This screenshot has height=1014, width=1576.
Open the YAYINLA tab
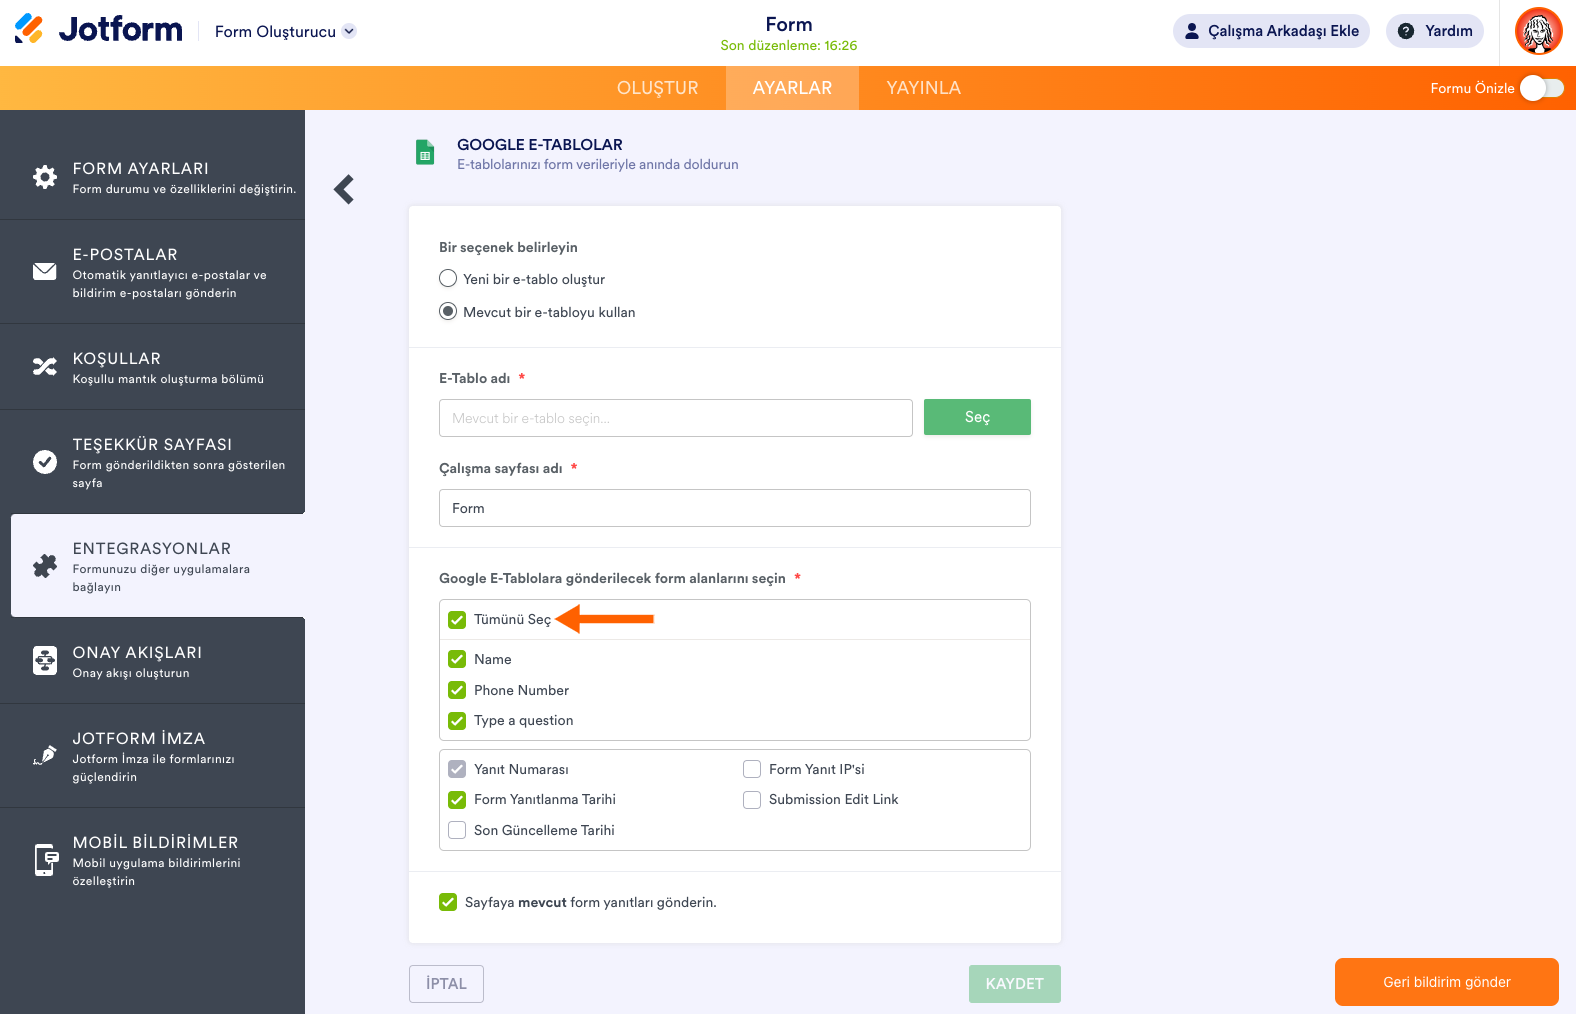tap(923, 88)
